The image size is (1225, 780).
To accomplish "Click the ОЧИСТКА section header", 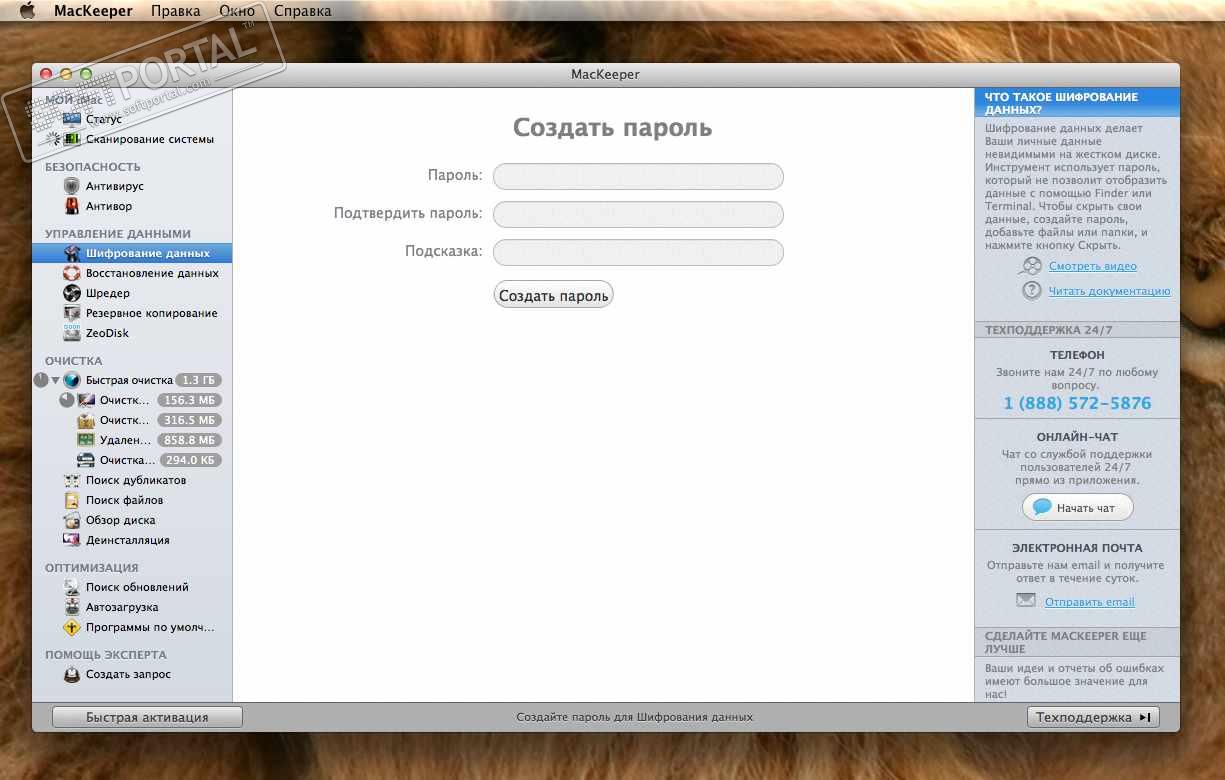I will (73, 360).
